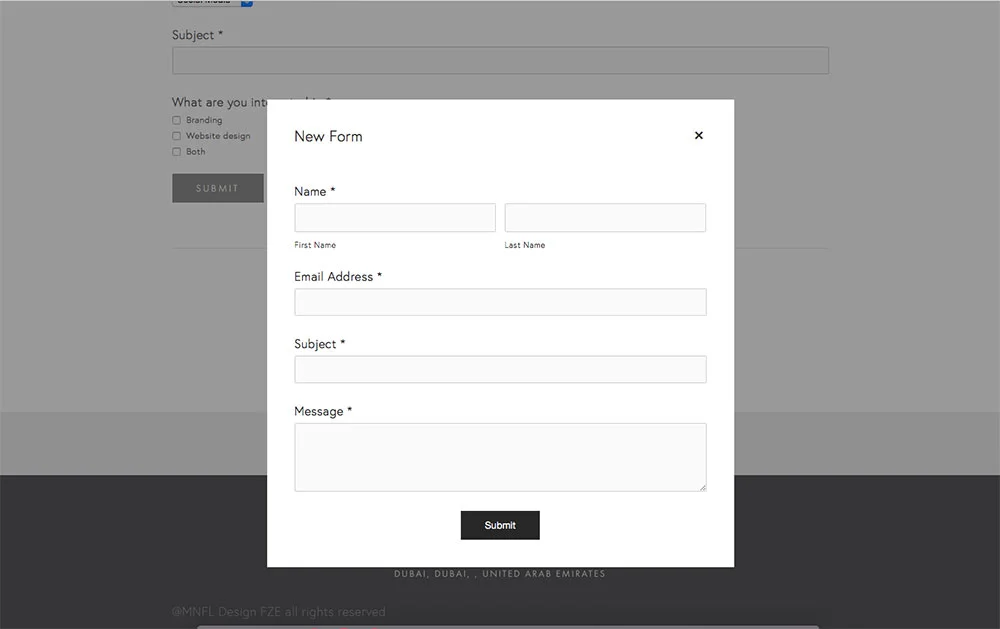This screenshot has width=1000, height=629.
Task: Click the 'First Name' caption text
Action: 315,245
